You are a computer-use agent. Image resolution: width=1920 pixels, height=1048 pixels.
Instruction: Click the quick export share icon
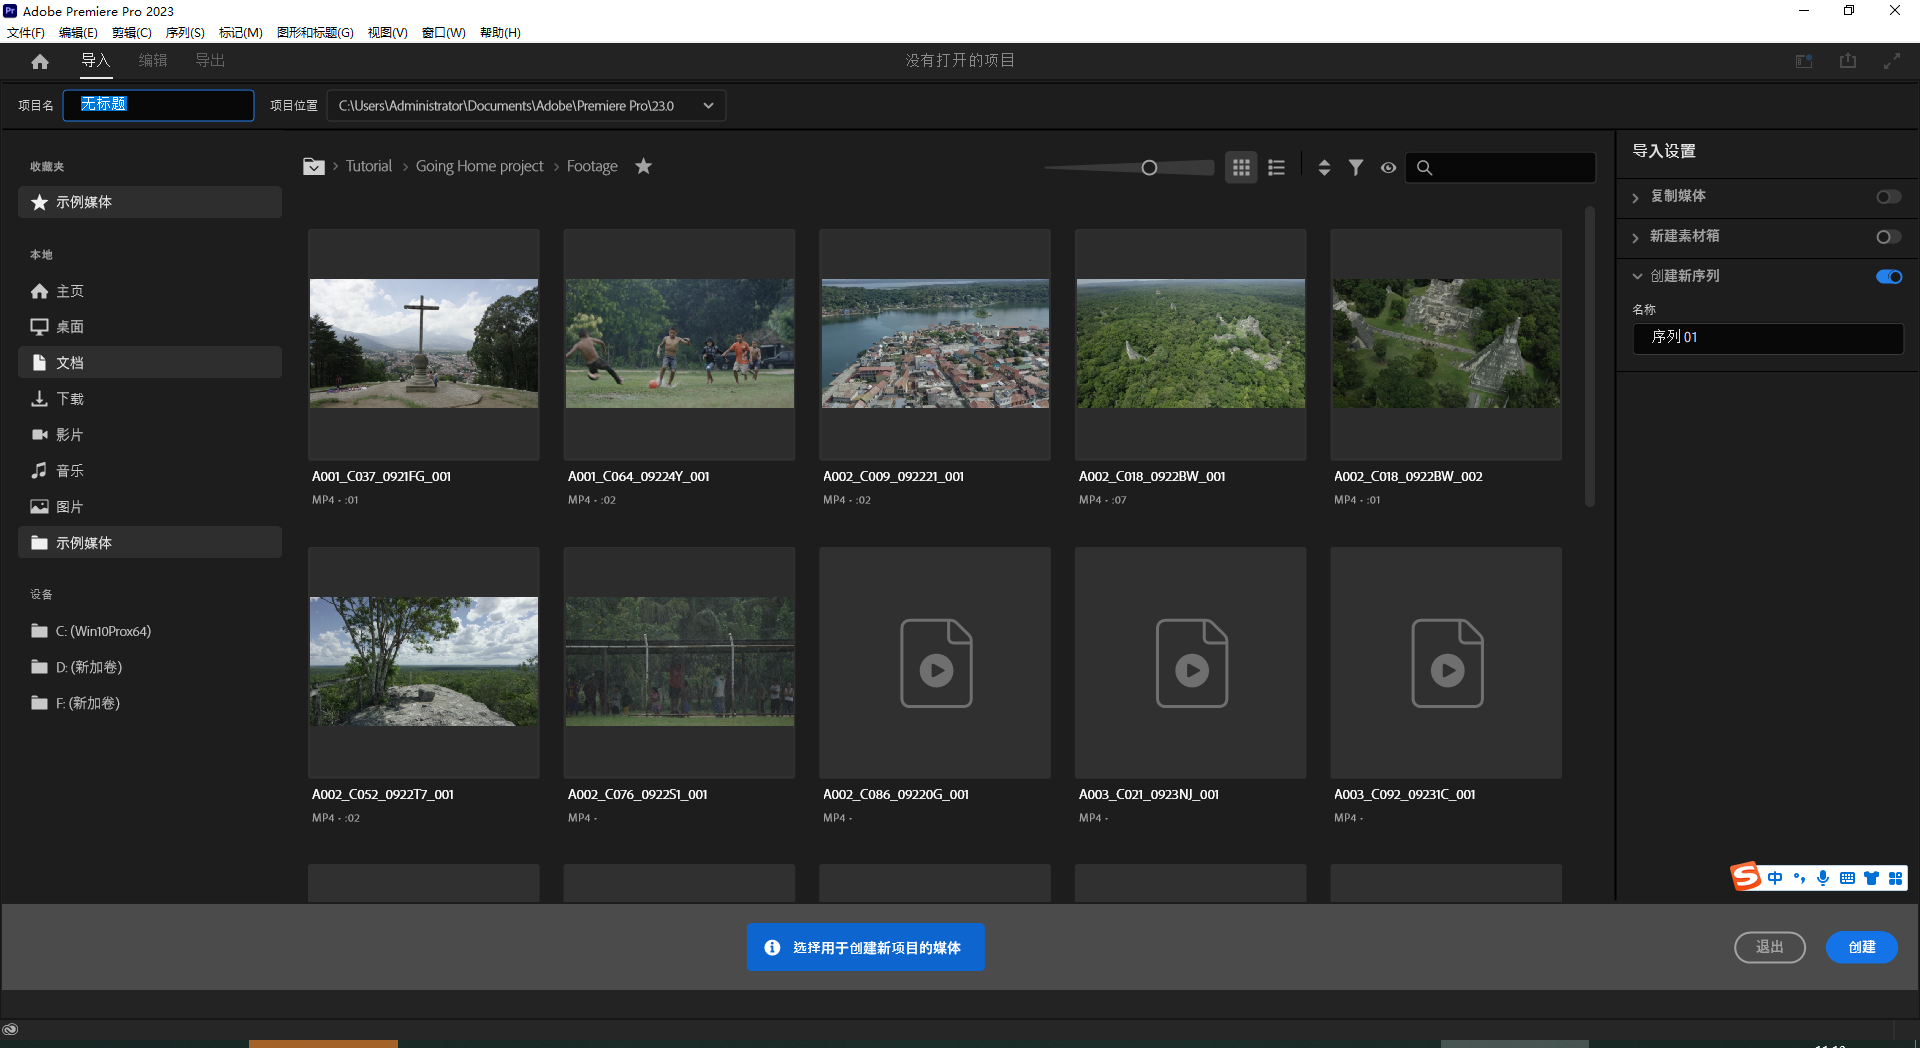click(1848, 61)
